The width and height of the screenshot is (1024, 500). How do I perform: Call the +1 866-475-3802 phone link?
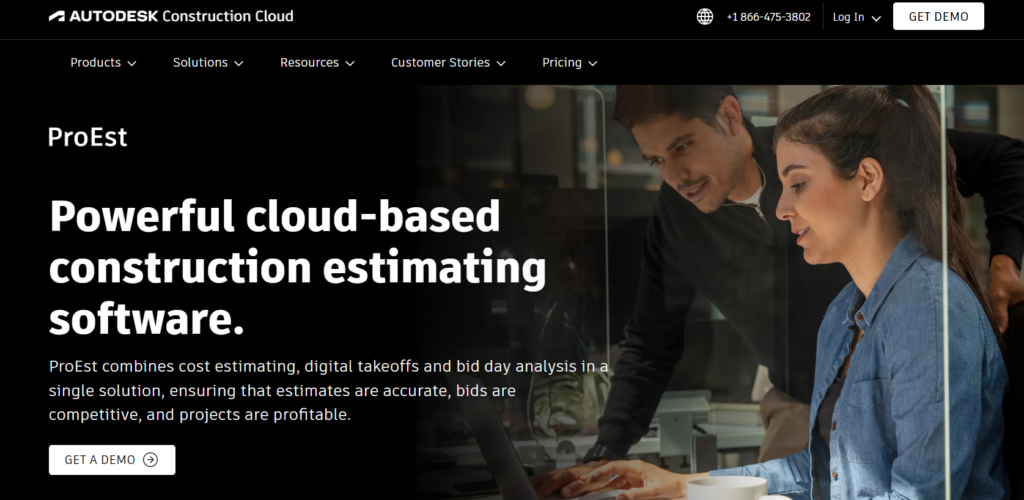(768, 17)
